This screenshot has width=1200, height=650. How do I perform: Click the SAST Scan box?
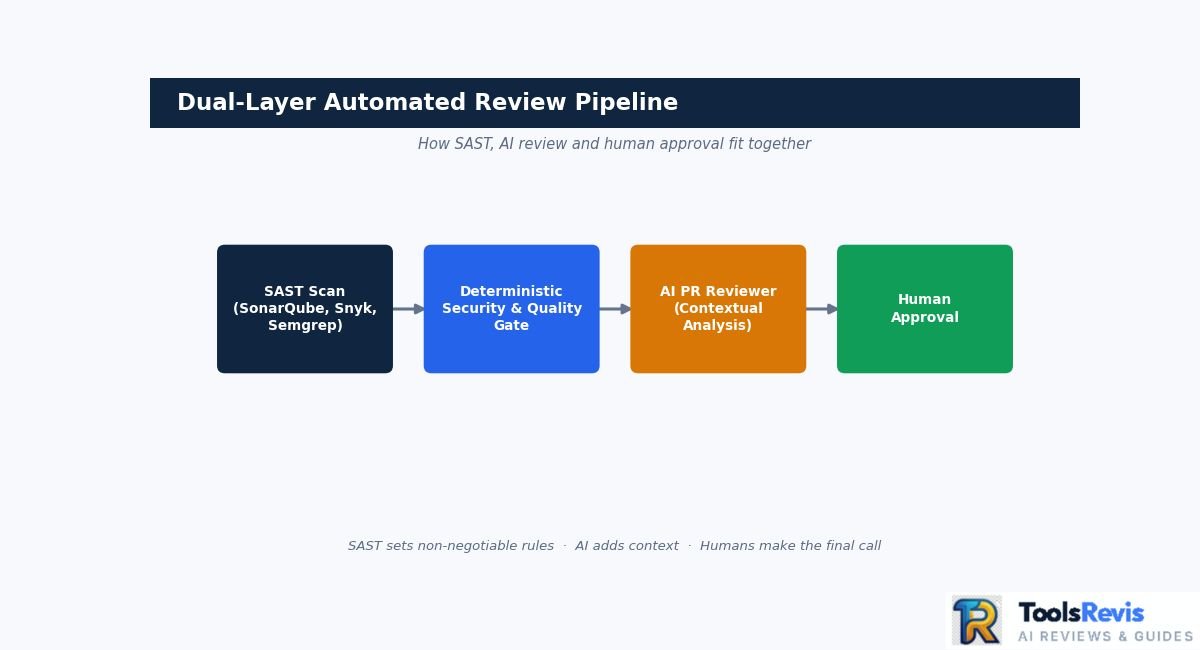305,309
